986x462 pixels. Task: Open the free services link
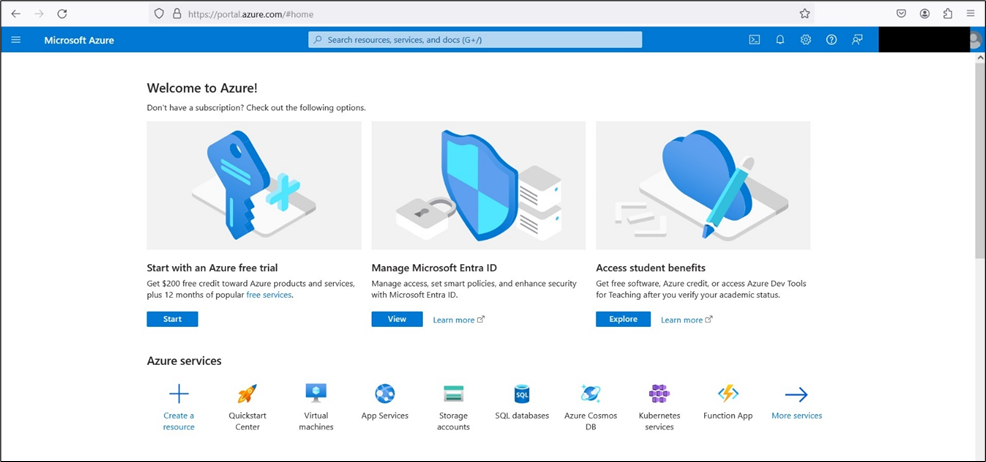point(269,295)
